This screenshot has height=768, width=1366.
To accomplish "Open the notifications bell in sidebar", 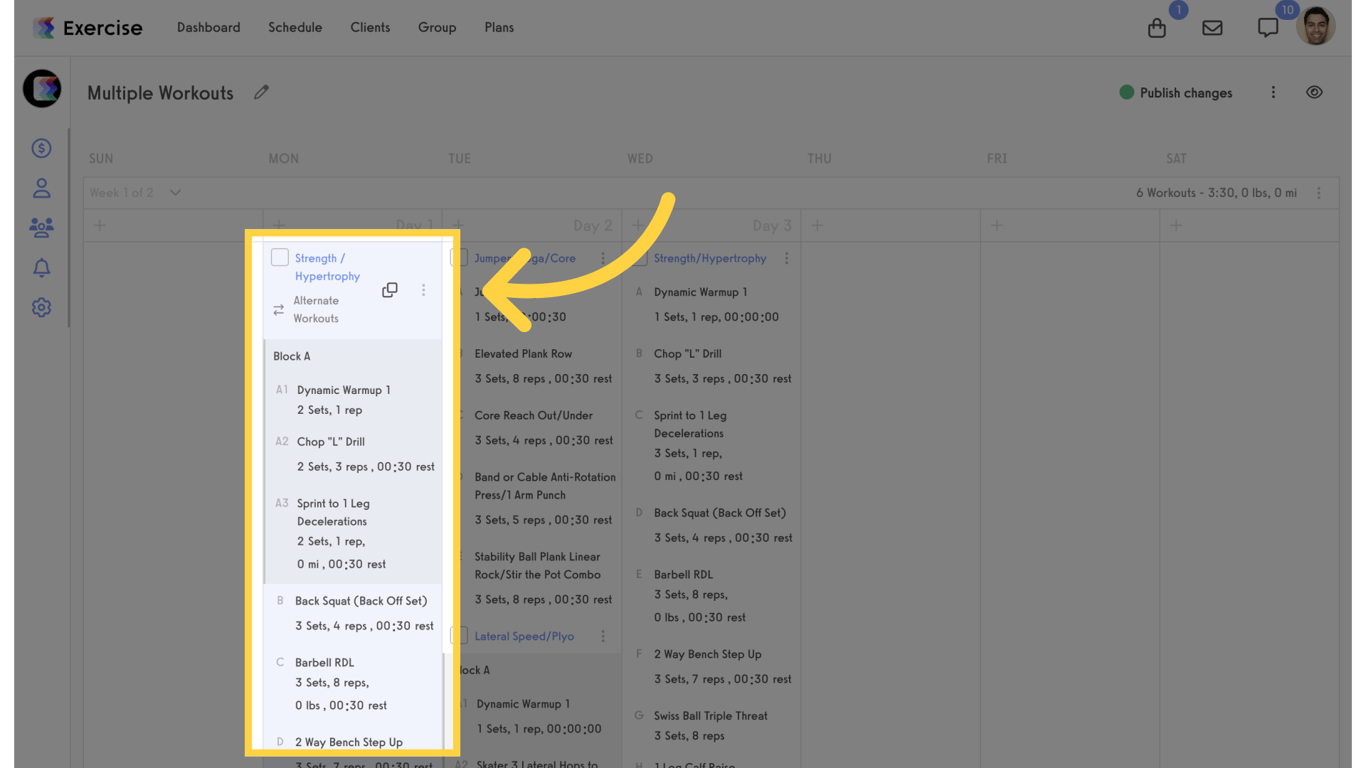I will click(x=41, y=268).
